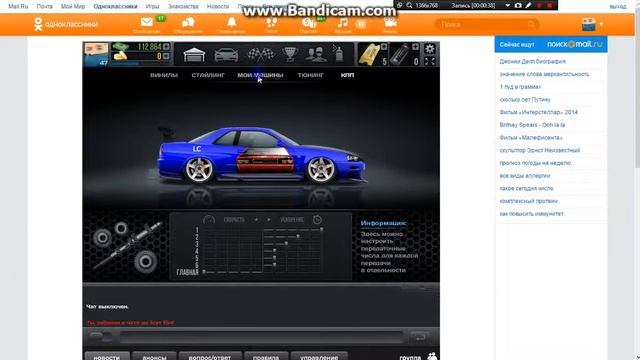Open Odnoklassniki music note icon
This screenshot has width=640, height=360.
(x=342, y=22)
